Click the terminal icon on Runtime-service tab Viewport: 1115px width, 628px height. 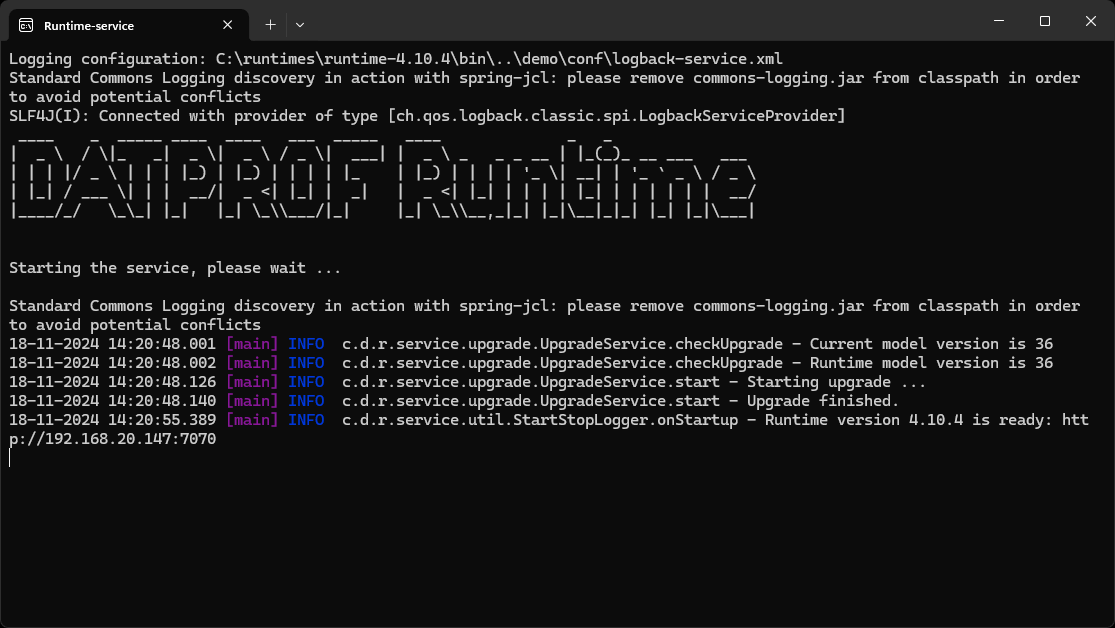[26, 26]
